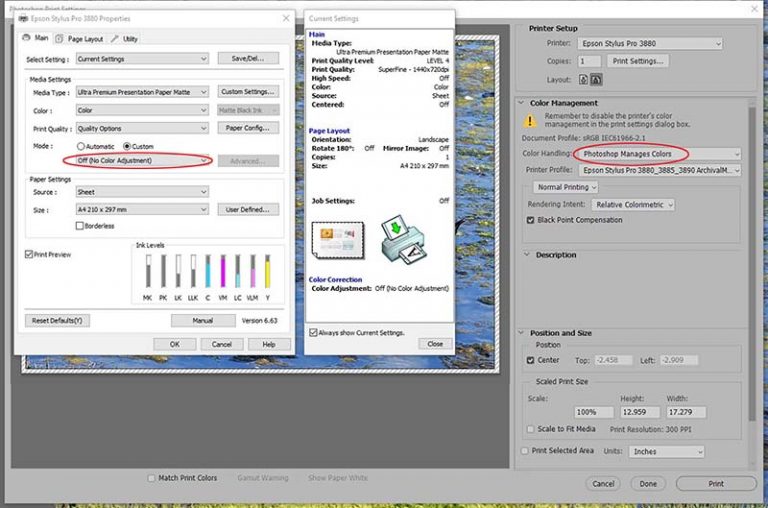
Task: Open the Print Quality dropdown
Action: point(142,128)
